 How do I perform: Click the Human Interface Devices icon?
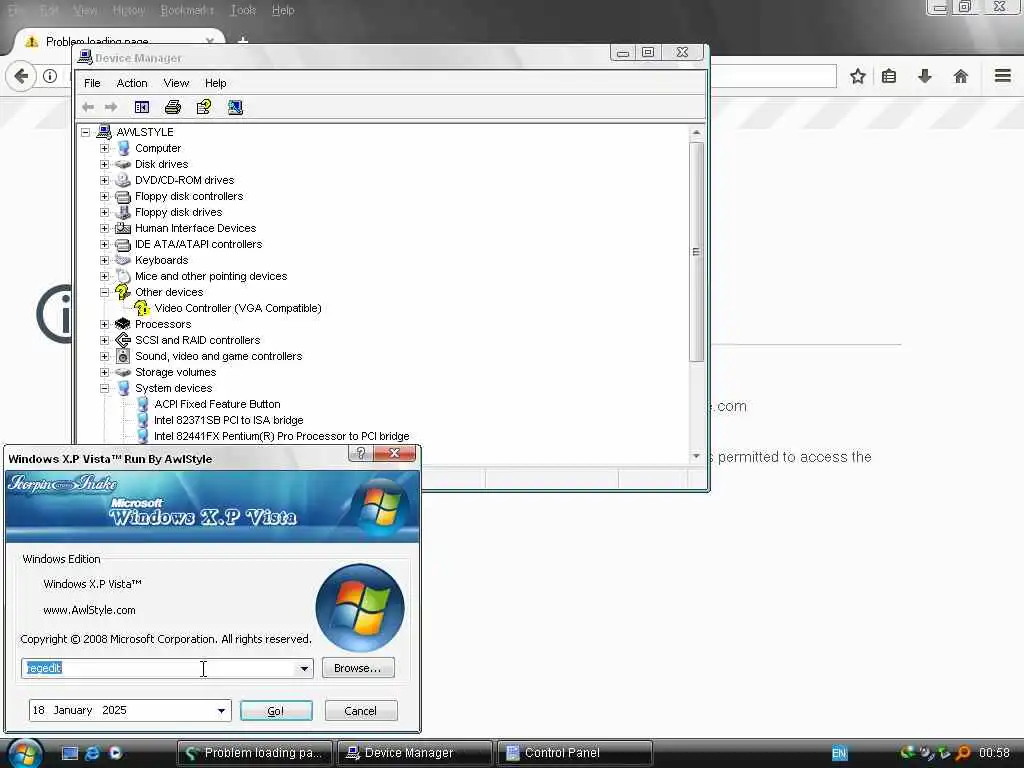(x=123, y=228)
